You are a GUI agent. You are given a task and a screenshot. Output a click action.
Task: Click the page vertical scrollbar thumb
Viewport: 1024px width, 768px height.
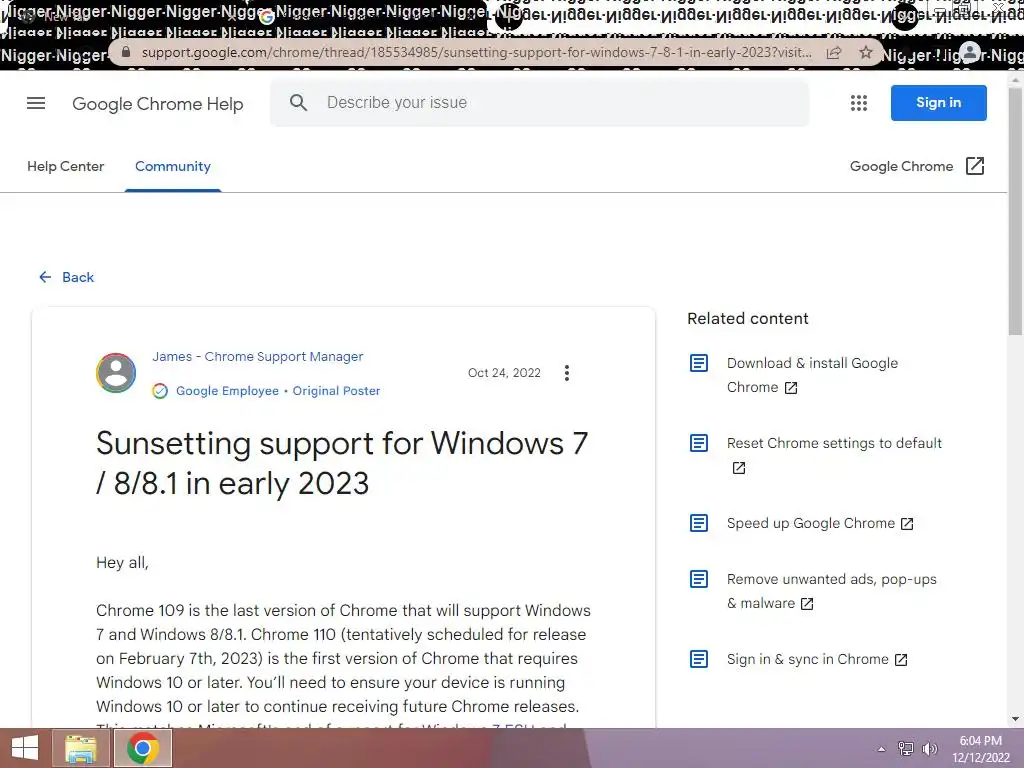[x=1016, y=212]
